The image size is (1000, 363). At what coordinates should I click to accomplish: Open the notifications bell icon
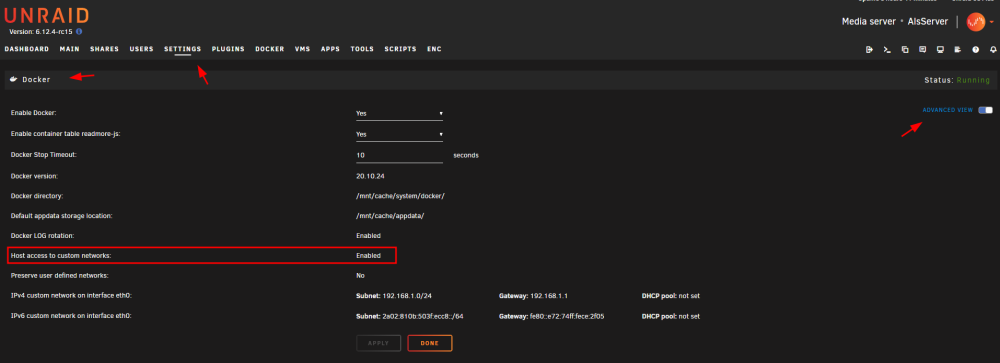[x=993, y=49]
